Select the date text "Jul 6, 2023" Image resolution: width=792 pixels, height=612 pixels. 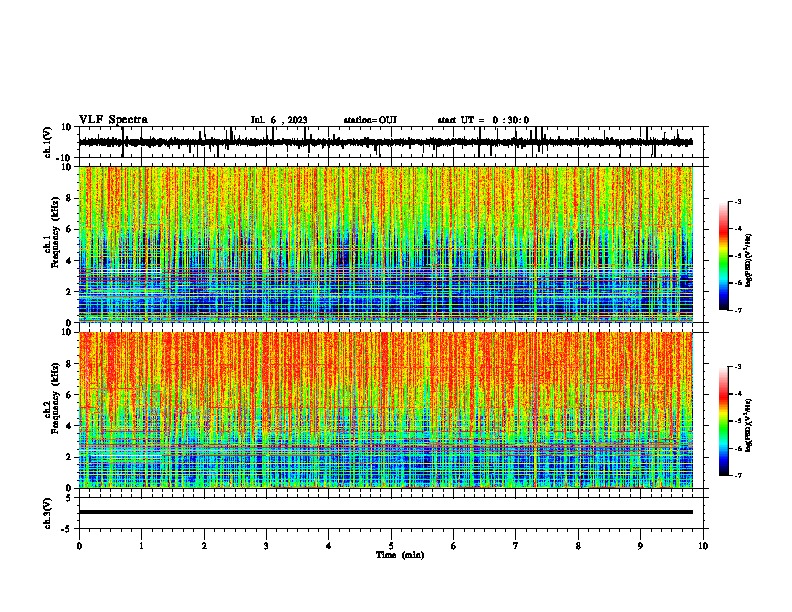point(279,120)
